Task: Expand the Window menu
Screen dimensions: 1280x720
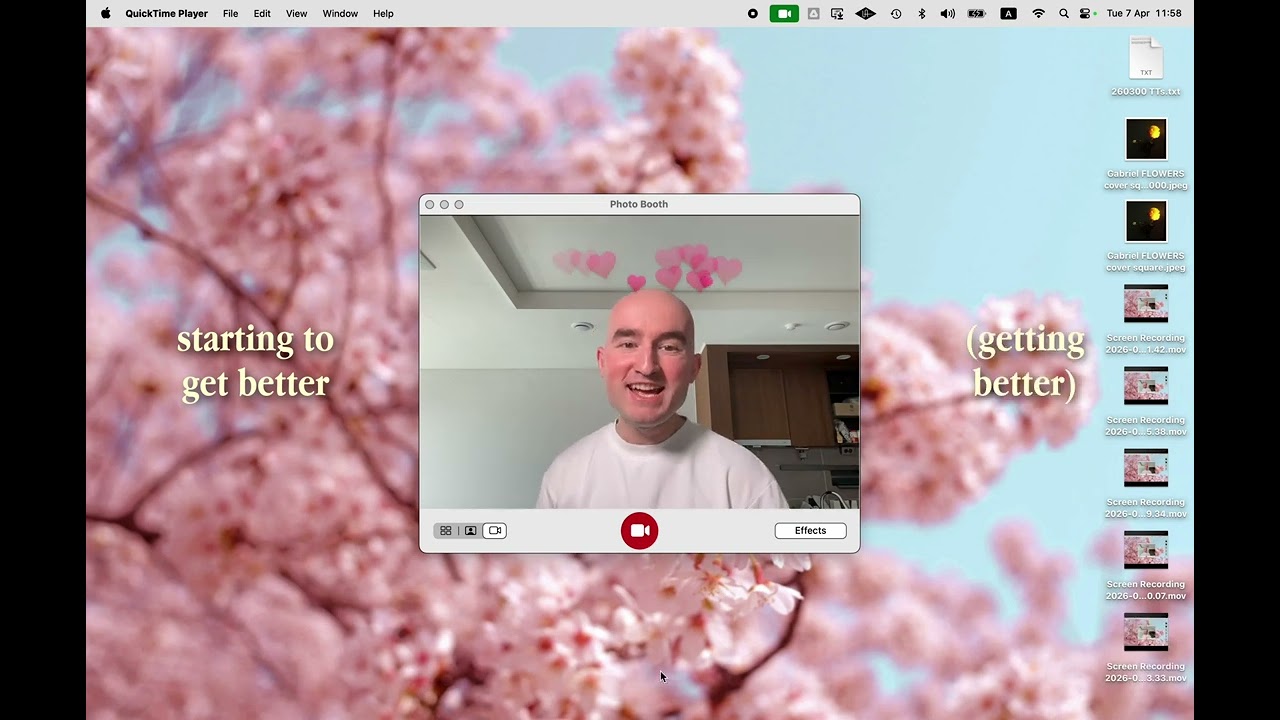Action: 340,14
